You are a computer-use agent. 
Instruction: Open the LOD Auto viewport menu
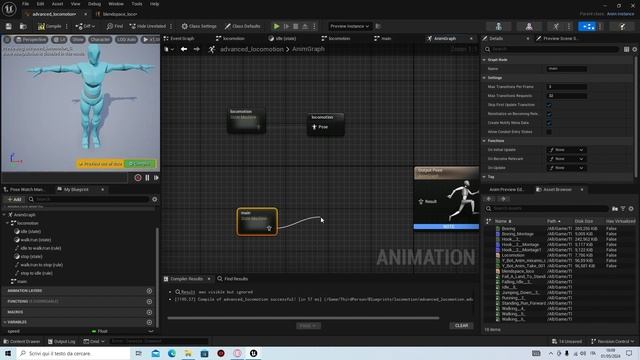point(127,40)
